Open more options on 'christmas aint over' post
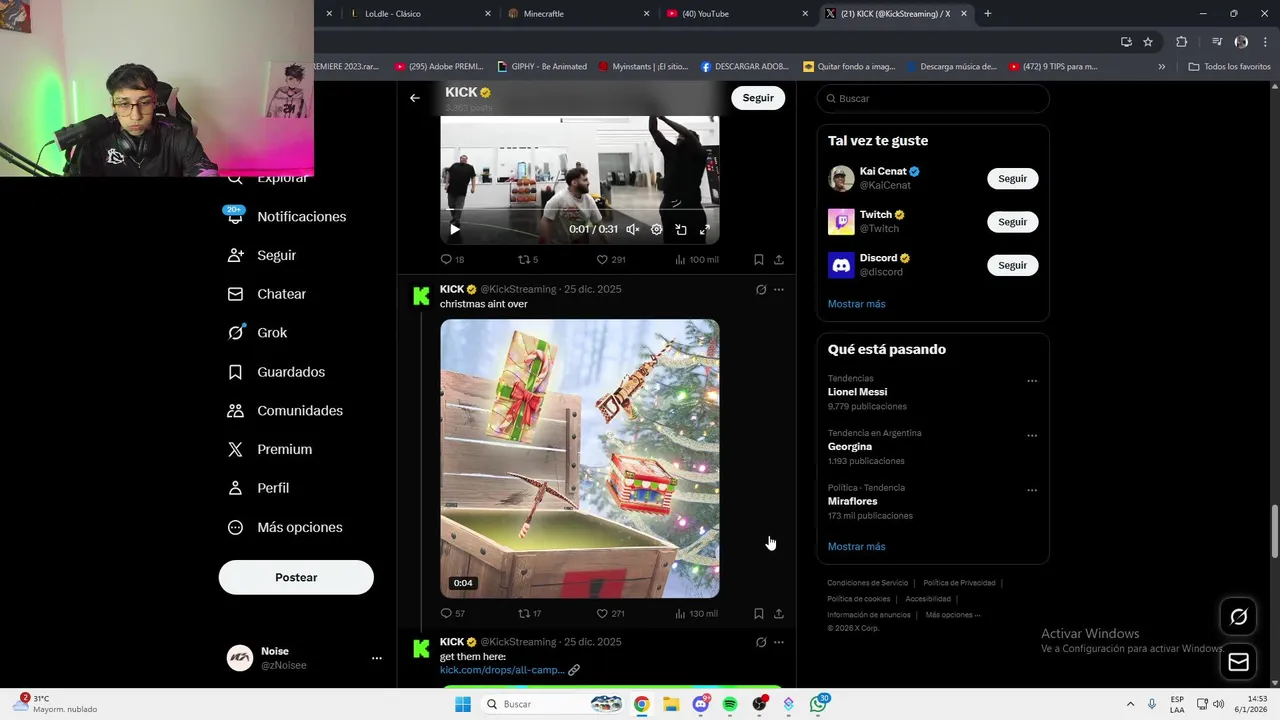Screen dimensions: 1280x720 tap(779, 290)
